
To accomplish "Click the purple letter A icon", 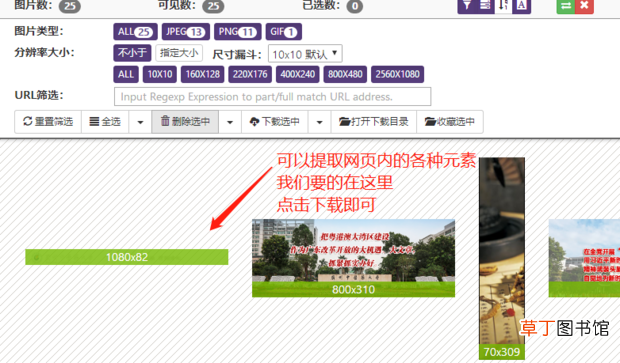I will coord(522,6).
